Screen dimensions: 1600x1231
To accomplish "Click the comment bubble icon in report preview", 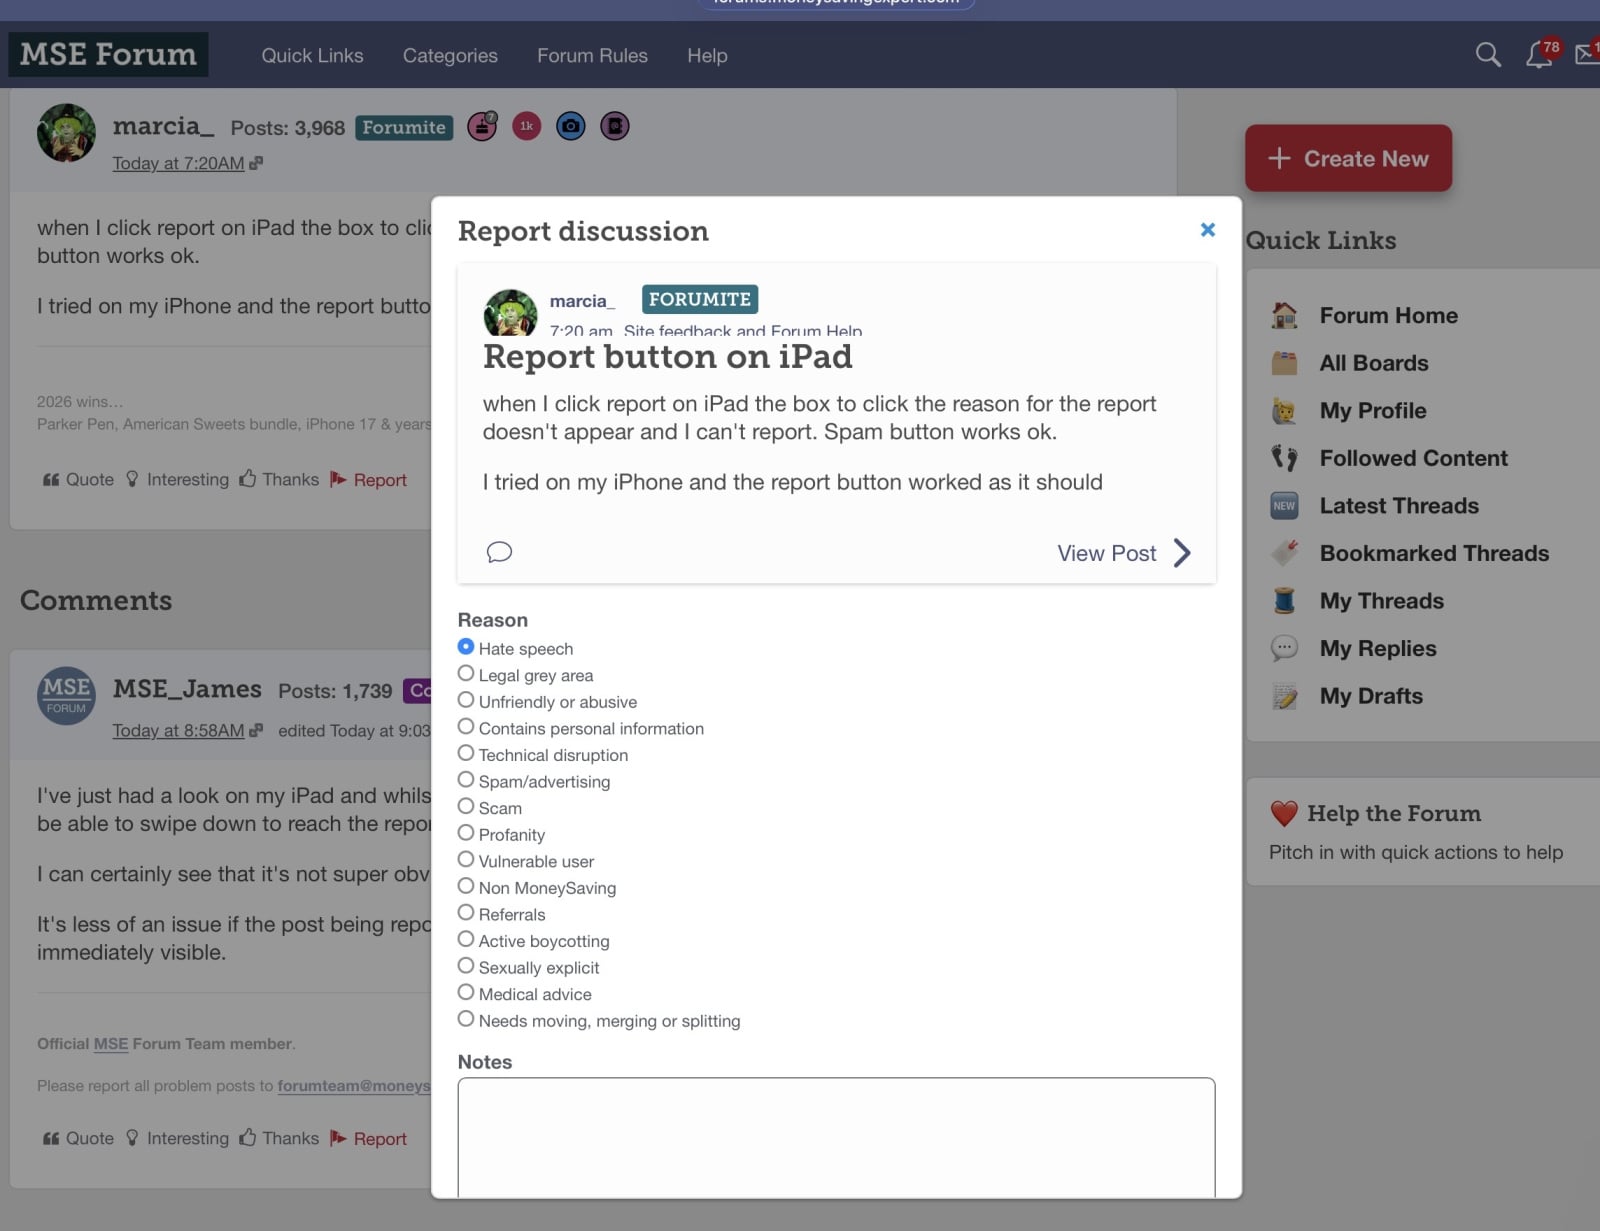I will coord(499,552).
